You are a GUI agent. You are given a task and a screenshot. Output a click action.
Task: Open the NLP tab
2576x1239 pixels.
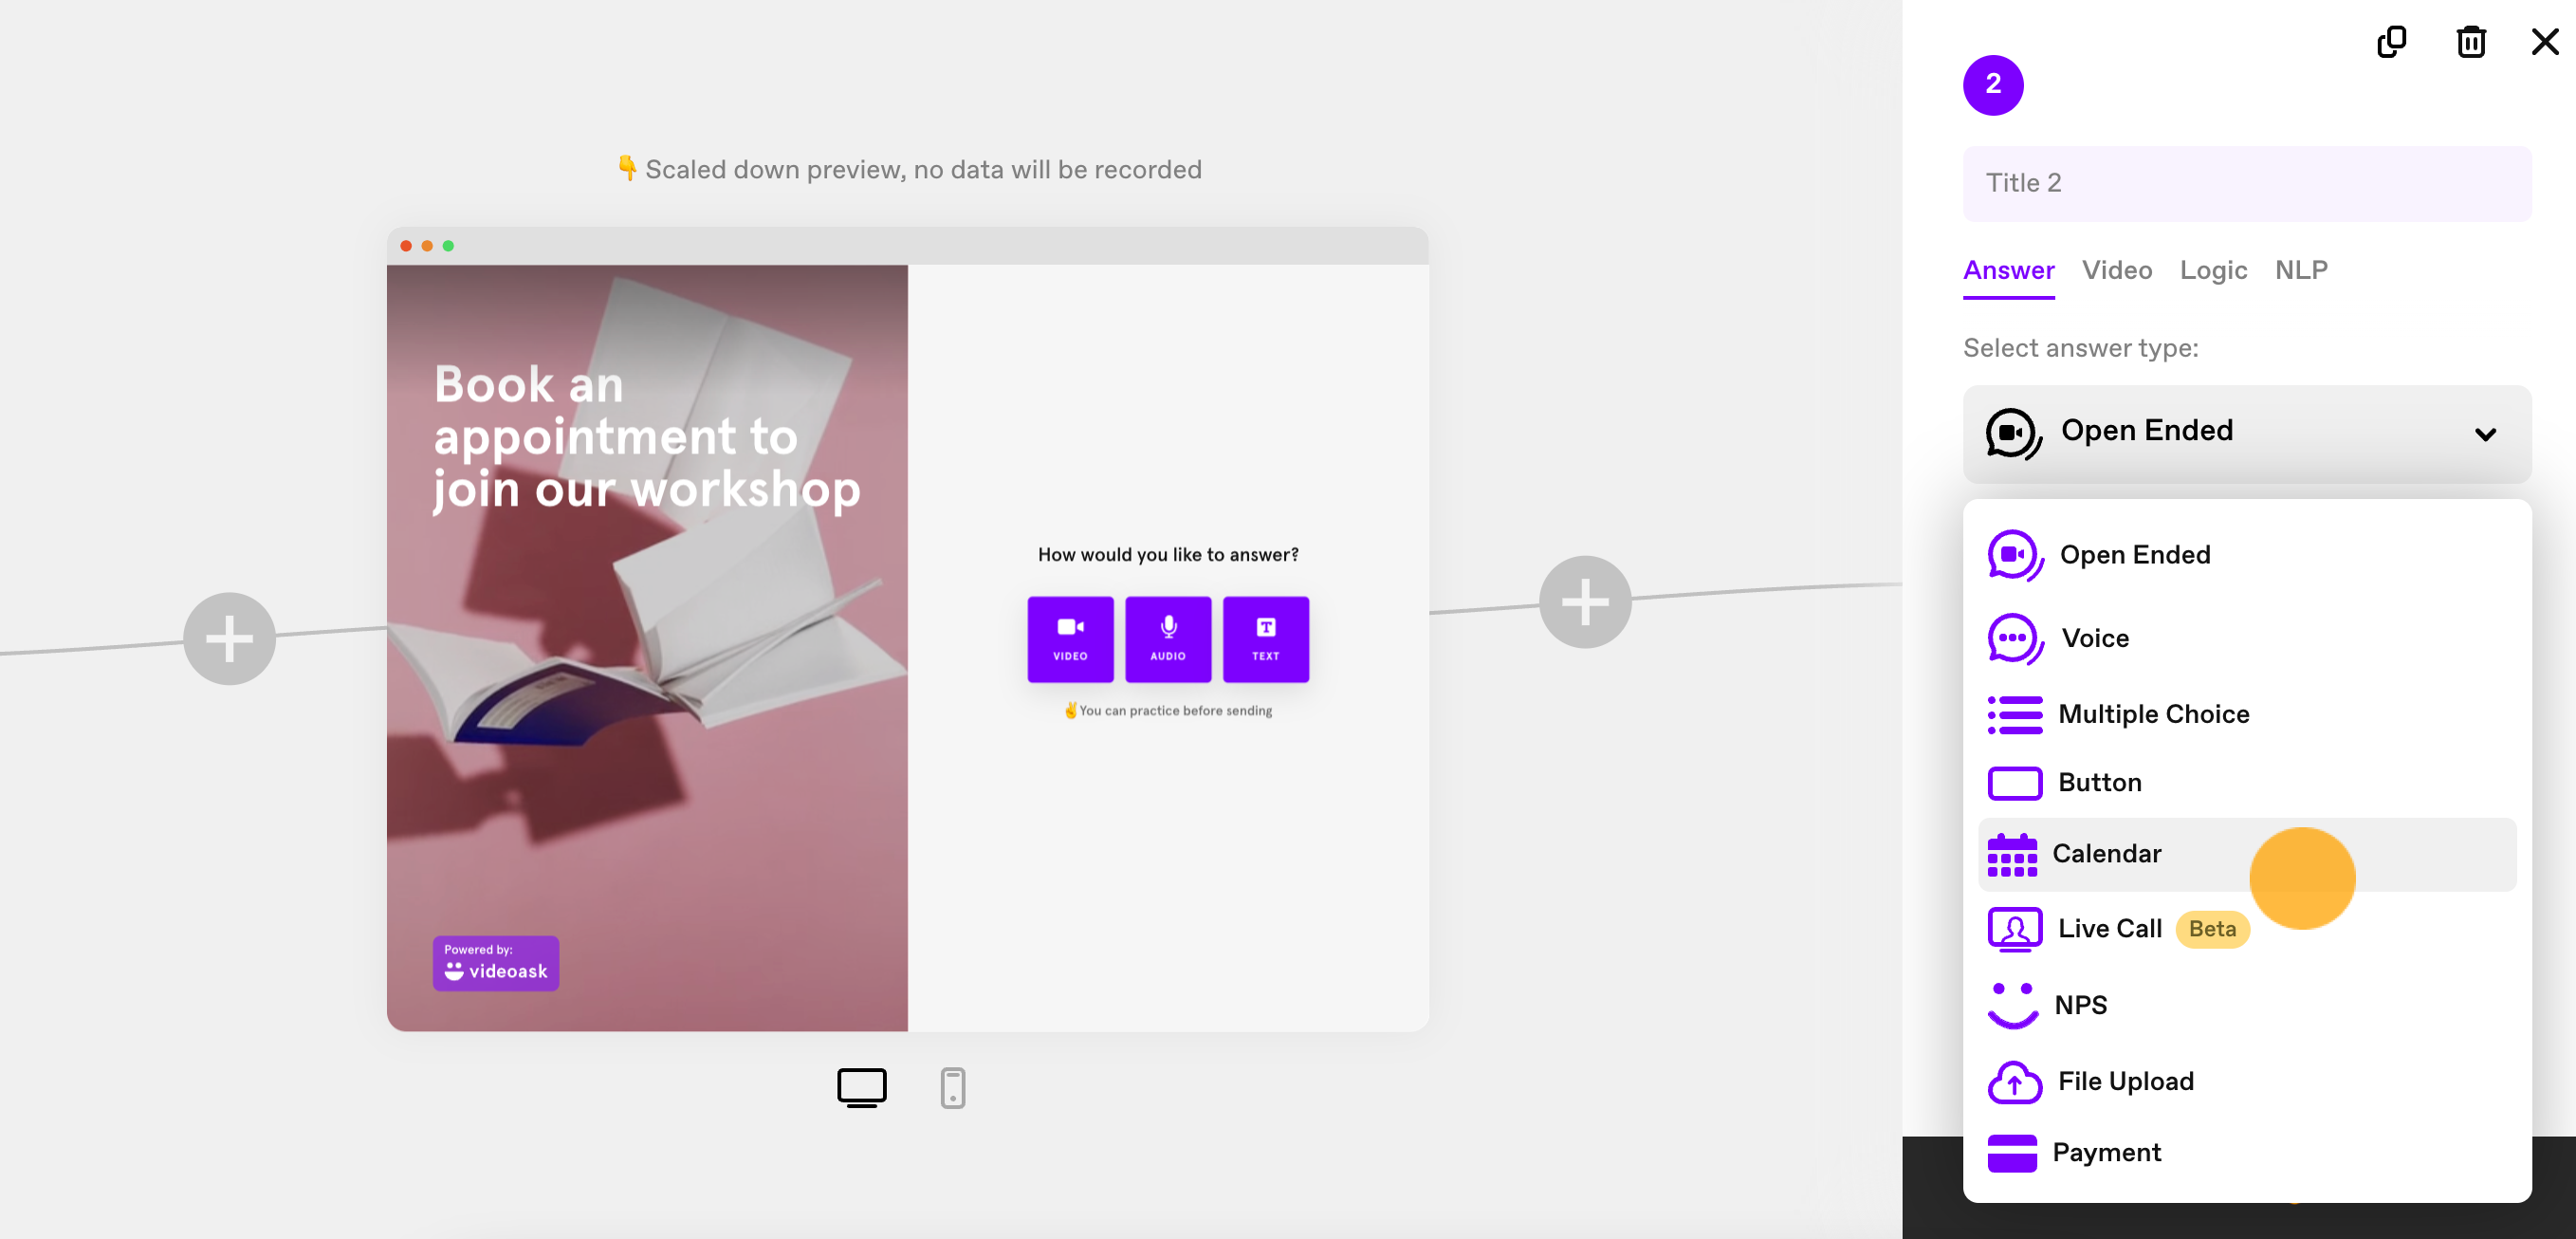[x=2300, y=270]
